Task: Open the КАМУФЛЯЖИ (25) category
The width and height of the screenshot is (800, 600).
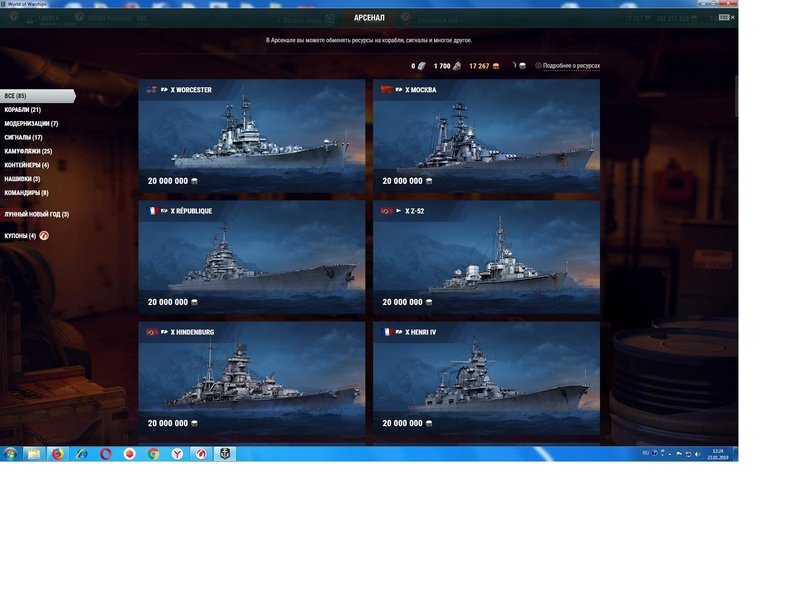Action: tap(28, 151)
